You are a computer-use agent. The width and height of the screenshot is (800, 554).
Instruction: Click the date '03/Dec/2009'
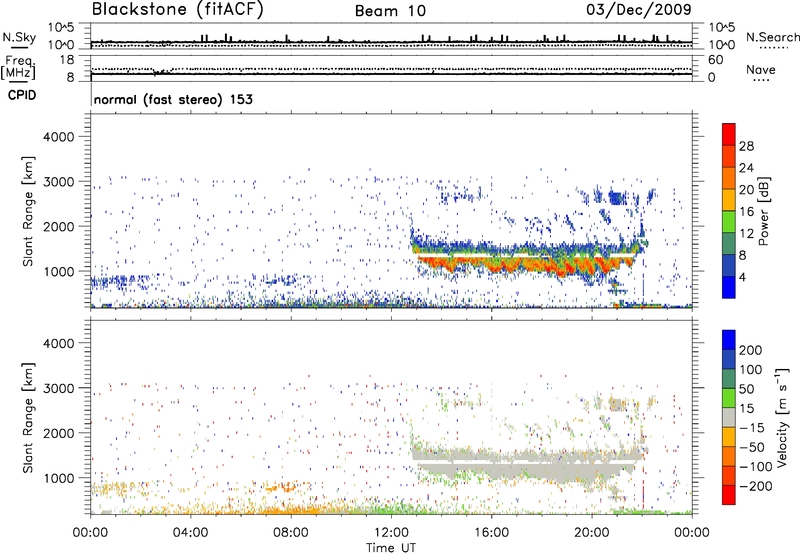click(x=639, y=9)
